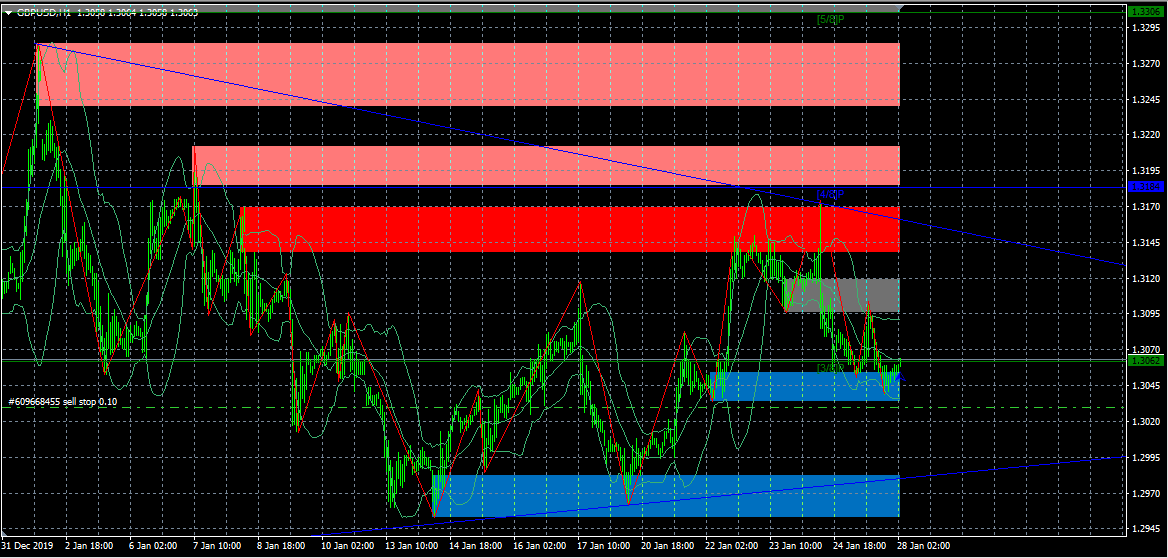Click the 1.3245 price scale label
This screenshot has width=1168, height=558.
pos(1145,100)
